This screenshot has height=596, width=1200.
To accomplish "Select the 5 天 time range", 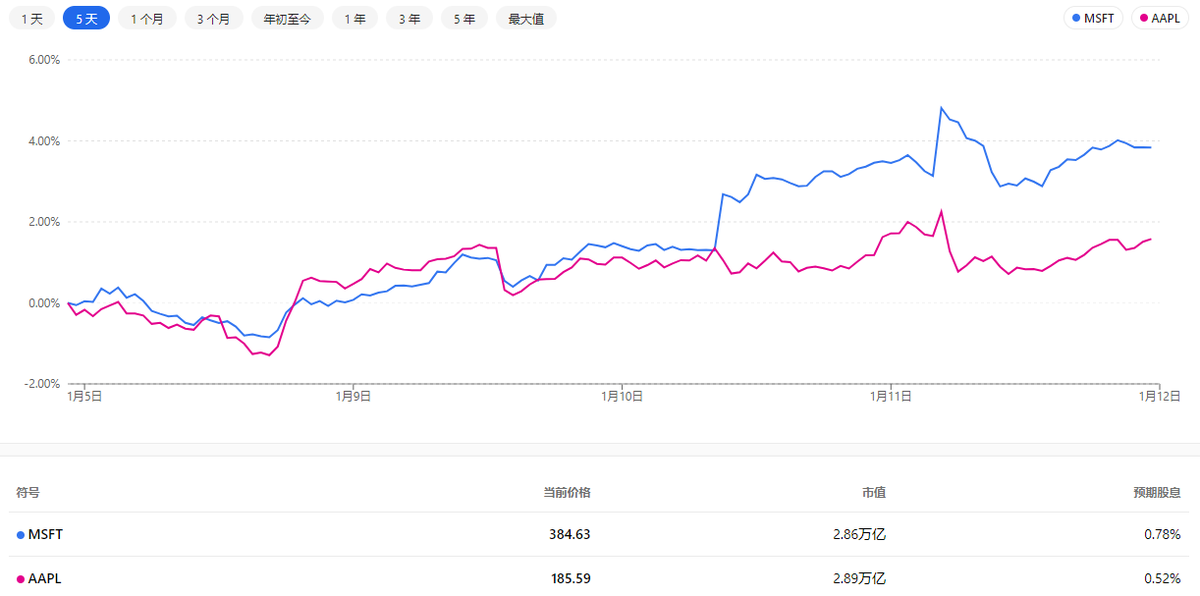I will click(x=86, y=18).
